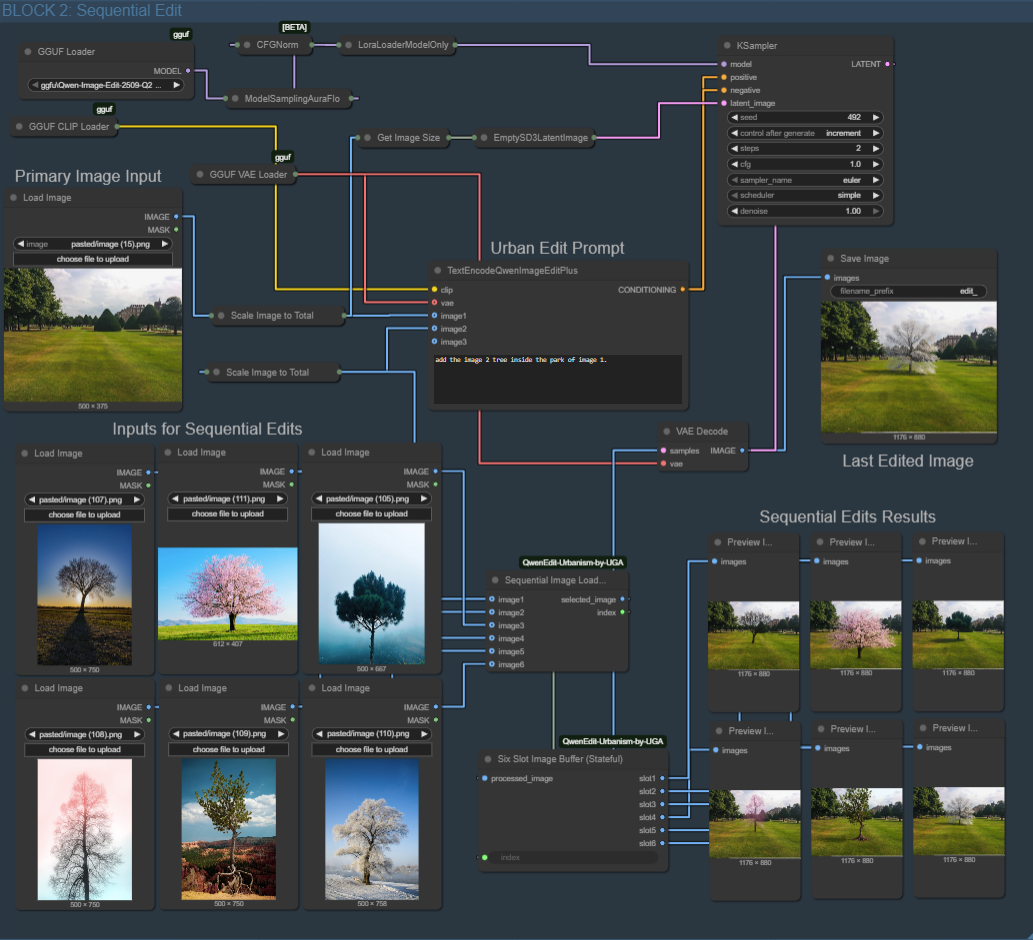Click the LATENT output port on KSampler
1033x940 pixels.
[889, 64]
